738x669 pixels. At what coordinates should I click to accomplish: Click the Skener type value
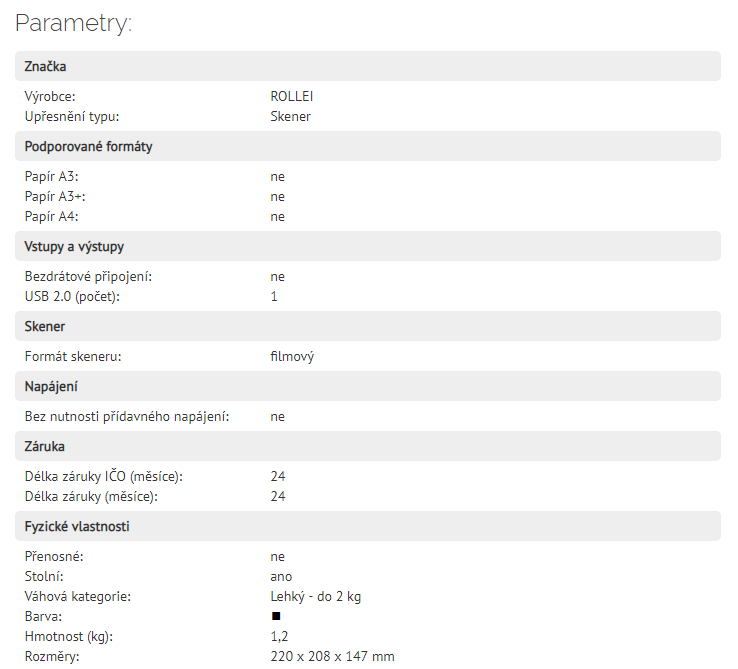point(290,116)
